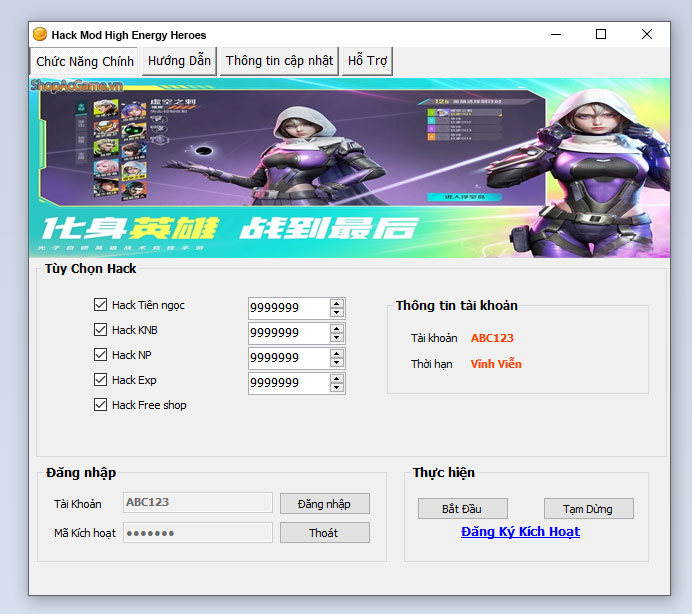Click the ABC123 account name text

(x=492, y=338)
